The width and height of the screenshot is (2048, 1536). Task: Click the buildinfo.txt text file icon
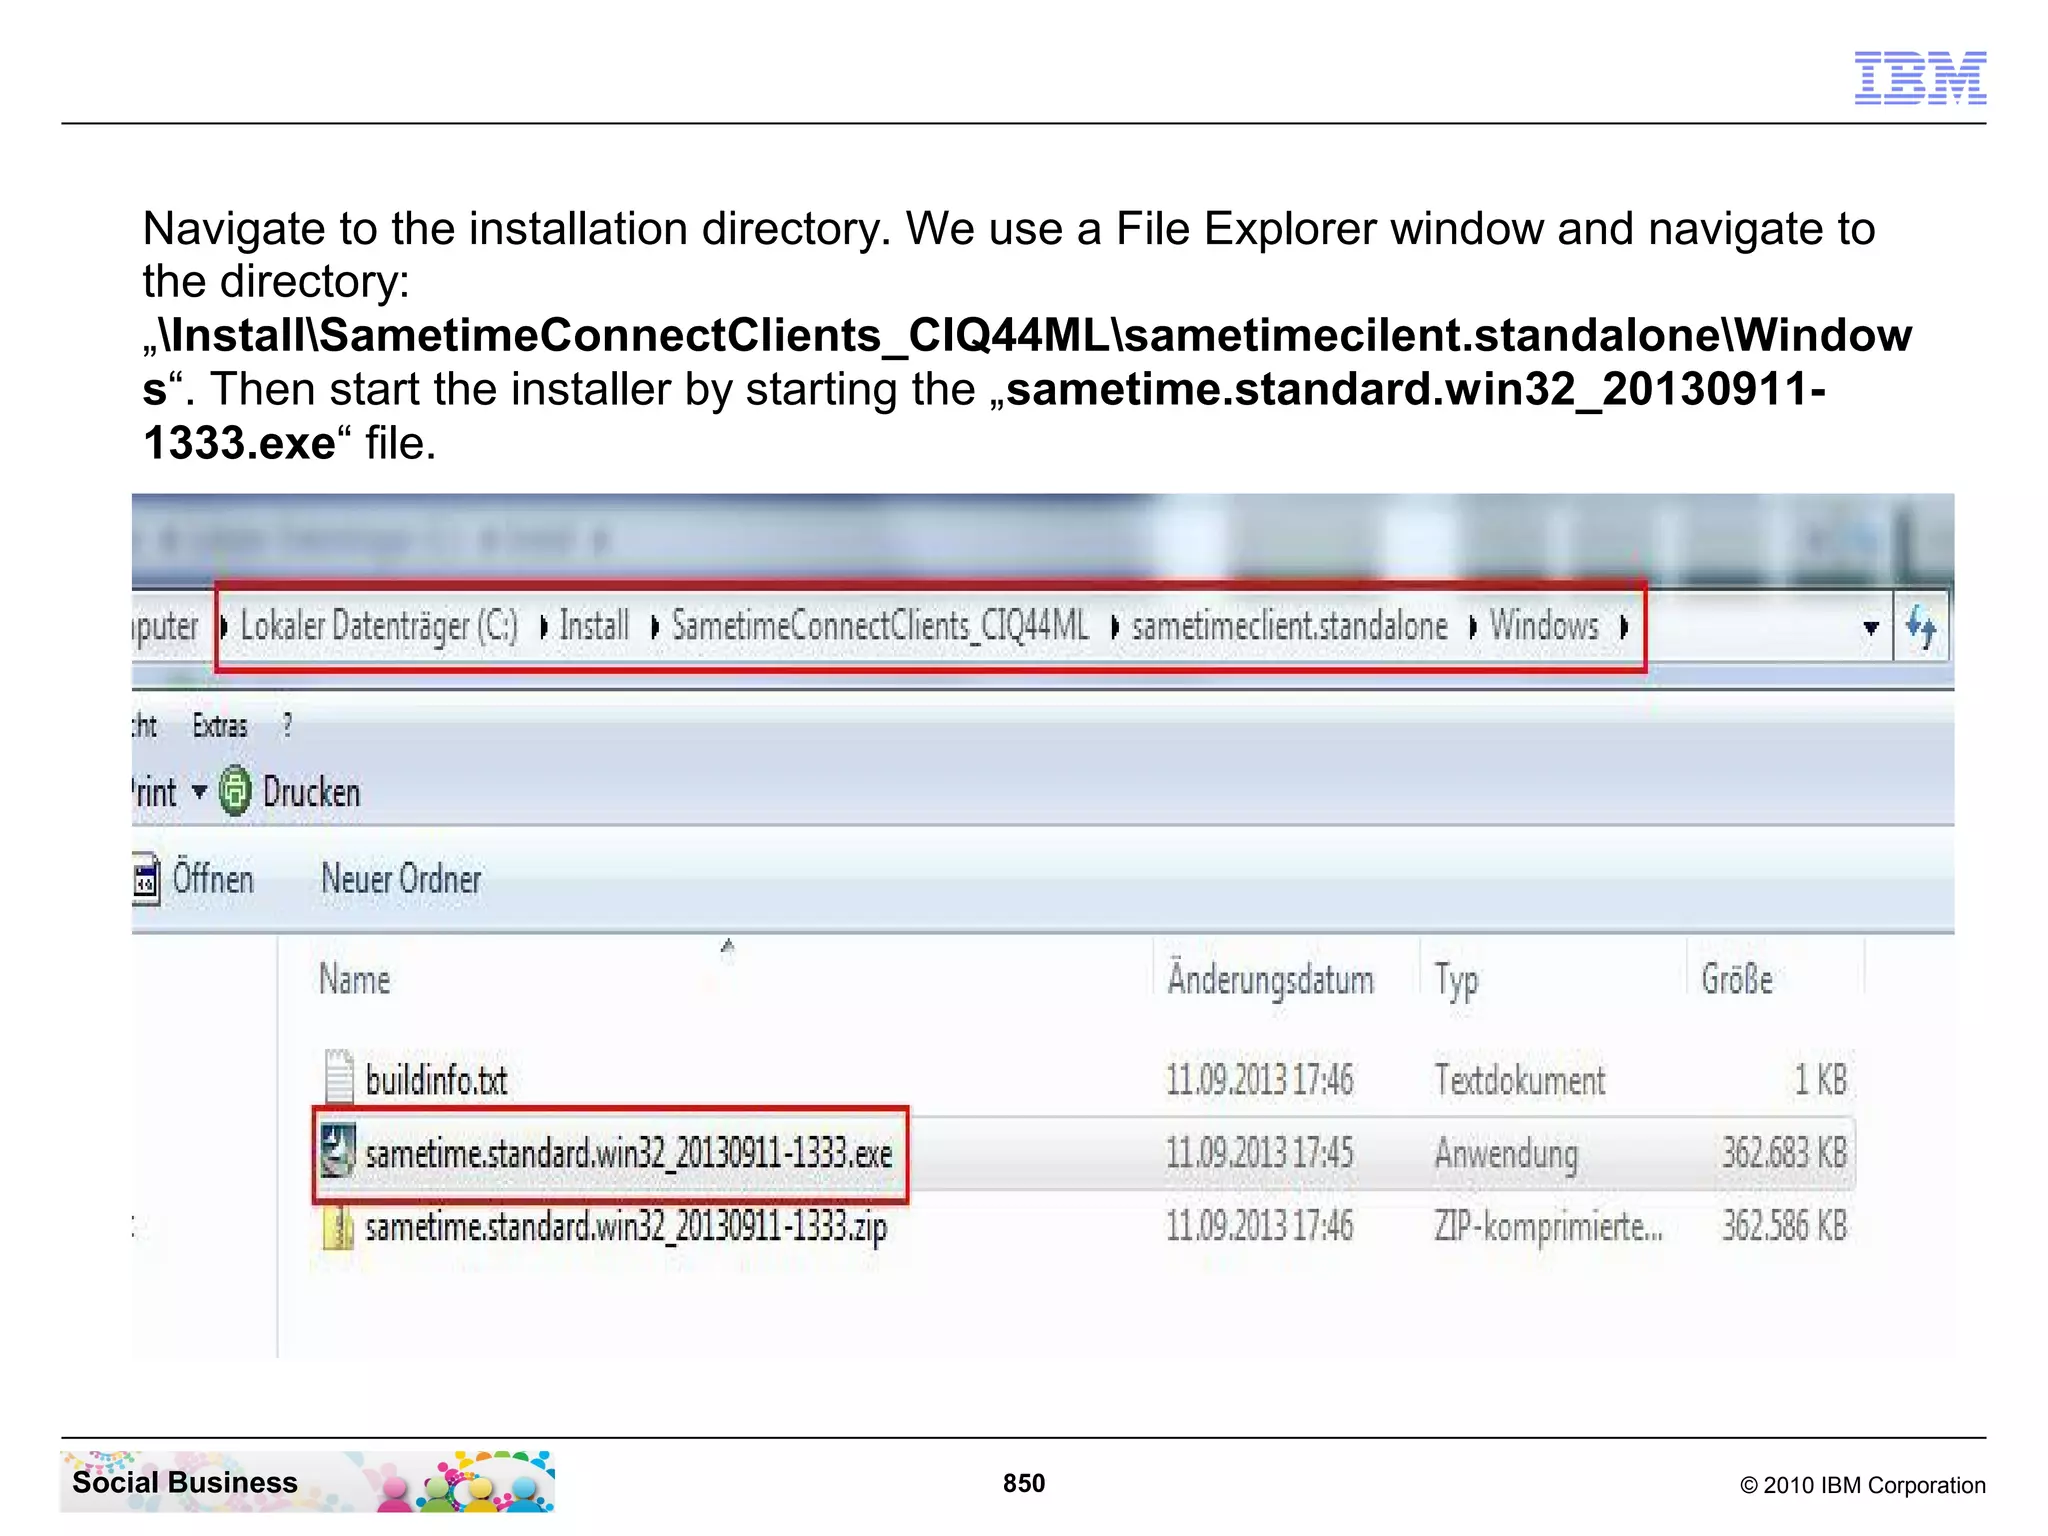point(339,1078)
